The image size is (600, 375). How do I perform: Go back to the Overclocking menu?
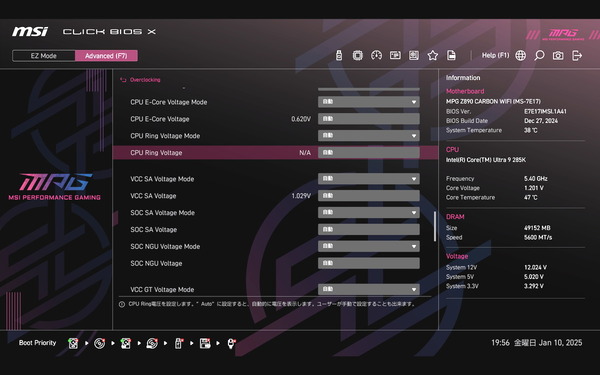tap(145, 80)
